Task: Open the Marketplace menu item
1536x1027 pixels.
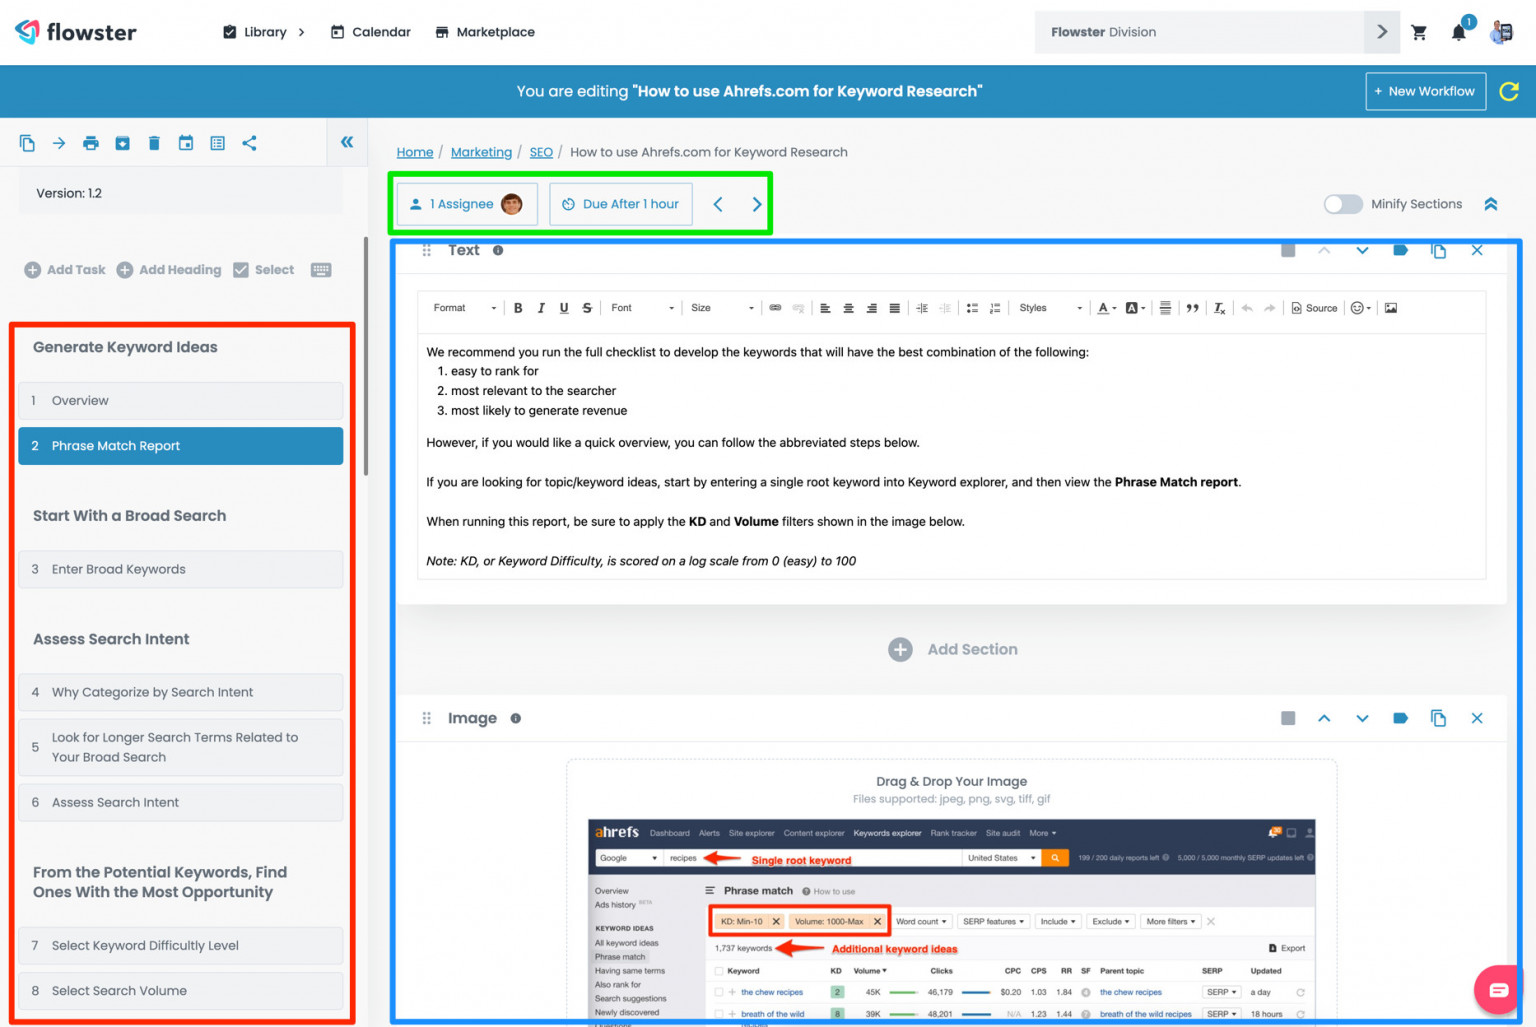Action: (x=485, y=32)
